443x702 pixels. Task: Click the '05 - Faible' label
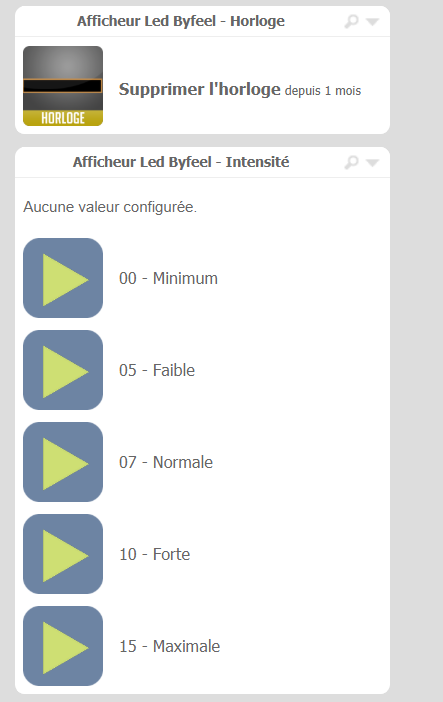tap(157, 371)
